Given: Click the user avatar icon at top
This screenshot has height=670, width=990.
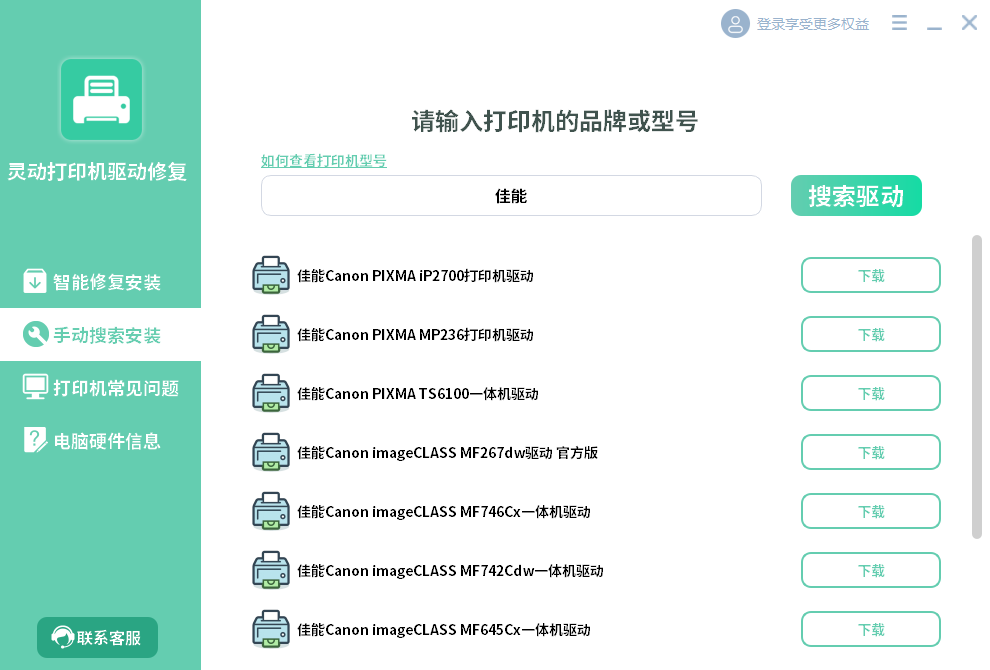Looking at the screenshot, I should pos(735,23).
